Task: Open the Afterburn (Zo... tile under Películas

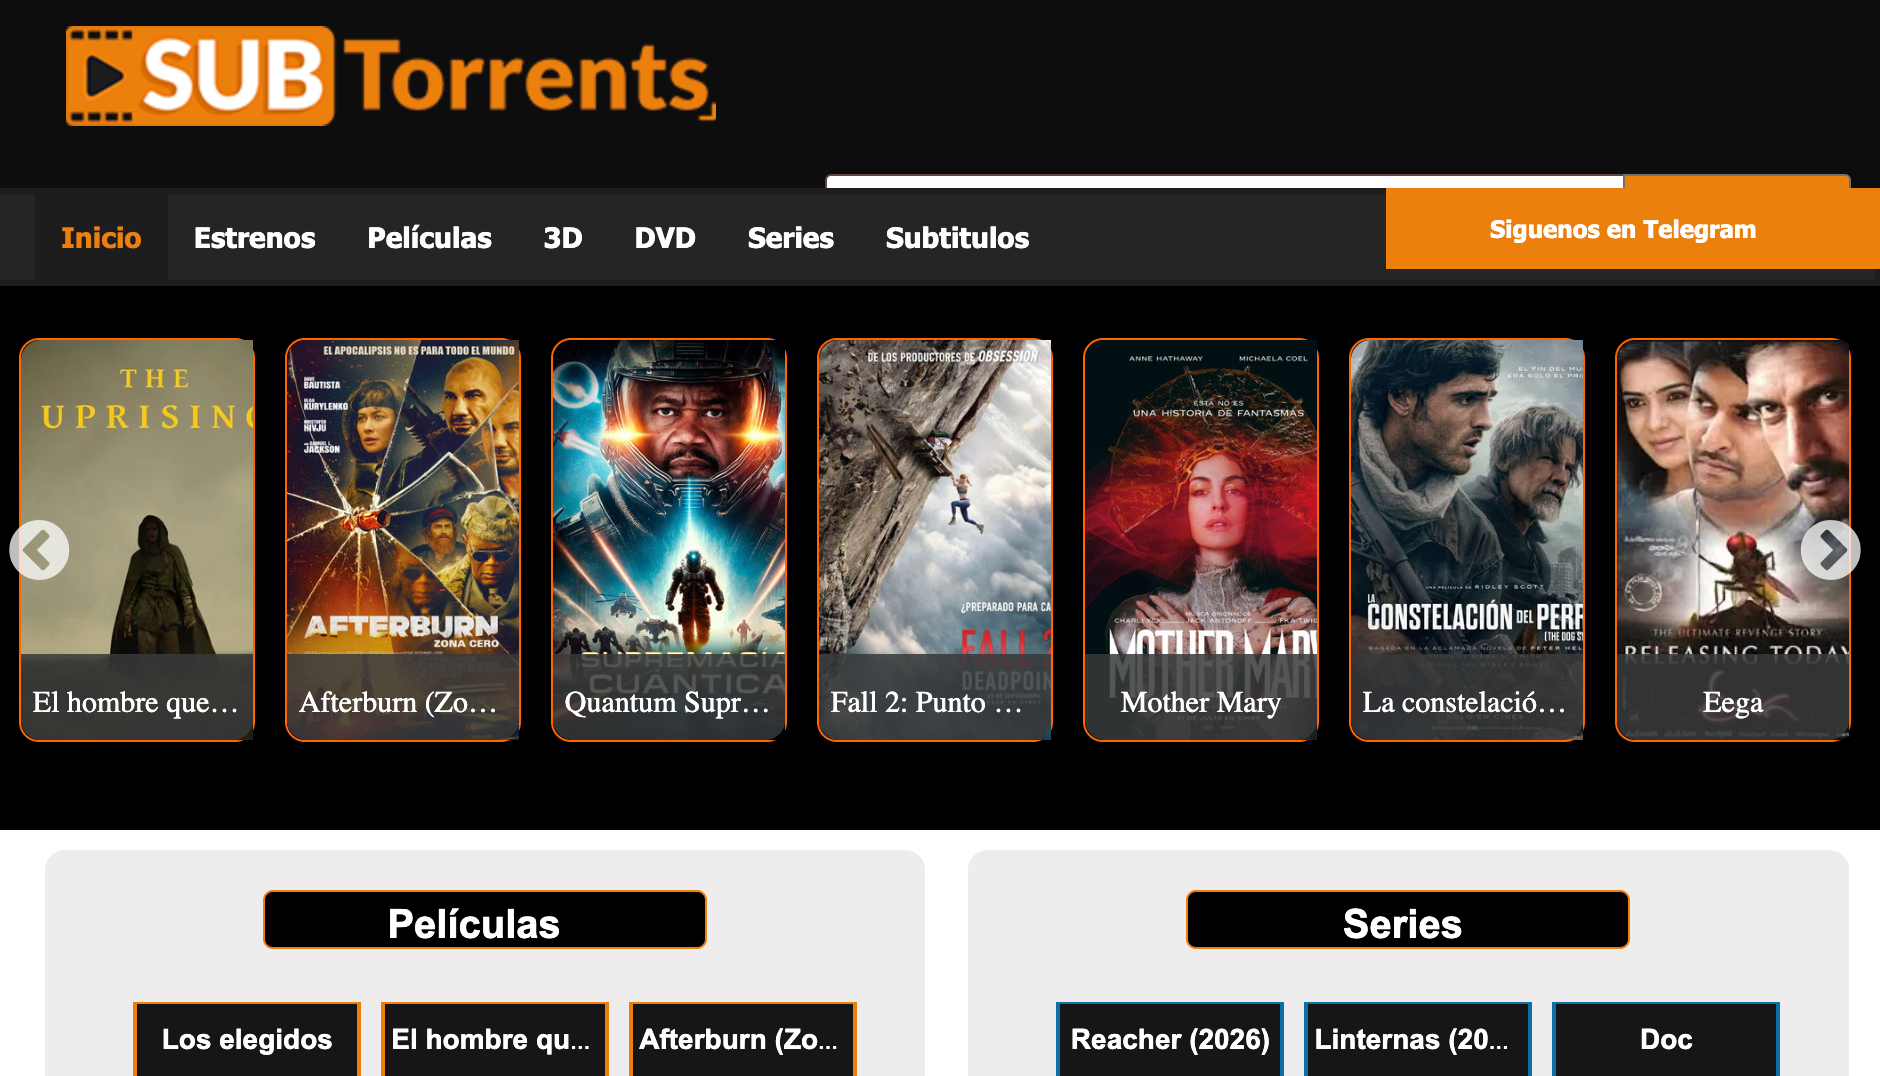Action: pyautogui.click(x=743, y=1039)
